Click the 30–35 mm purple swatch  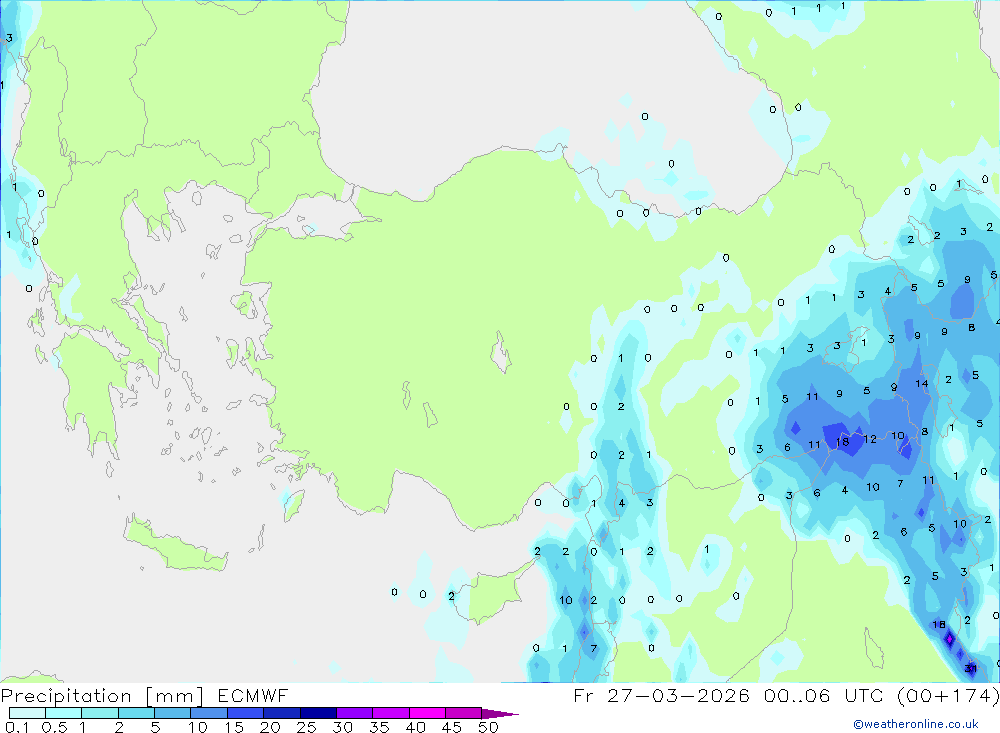coord(355,713)
